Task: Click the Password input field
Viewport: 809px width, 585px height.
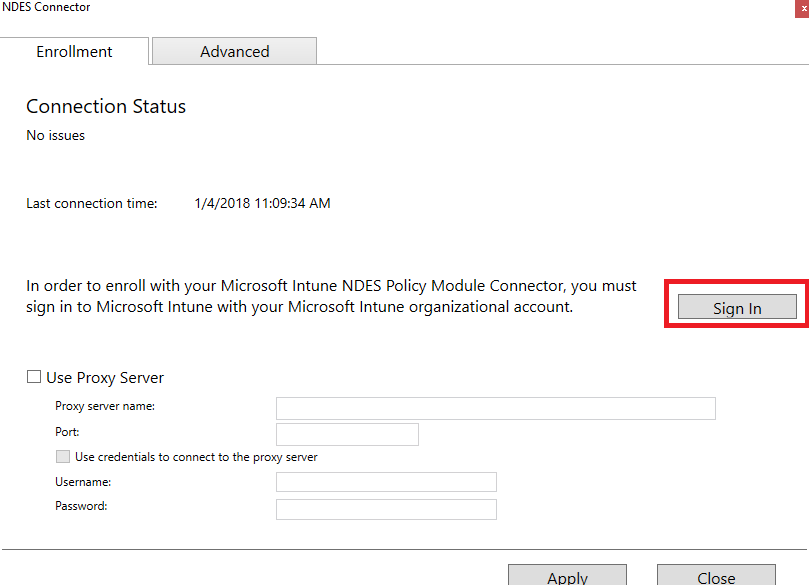Action: (386, 509)
